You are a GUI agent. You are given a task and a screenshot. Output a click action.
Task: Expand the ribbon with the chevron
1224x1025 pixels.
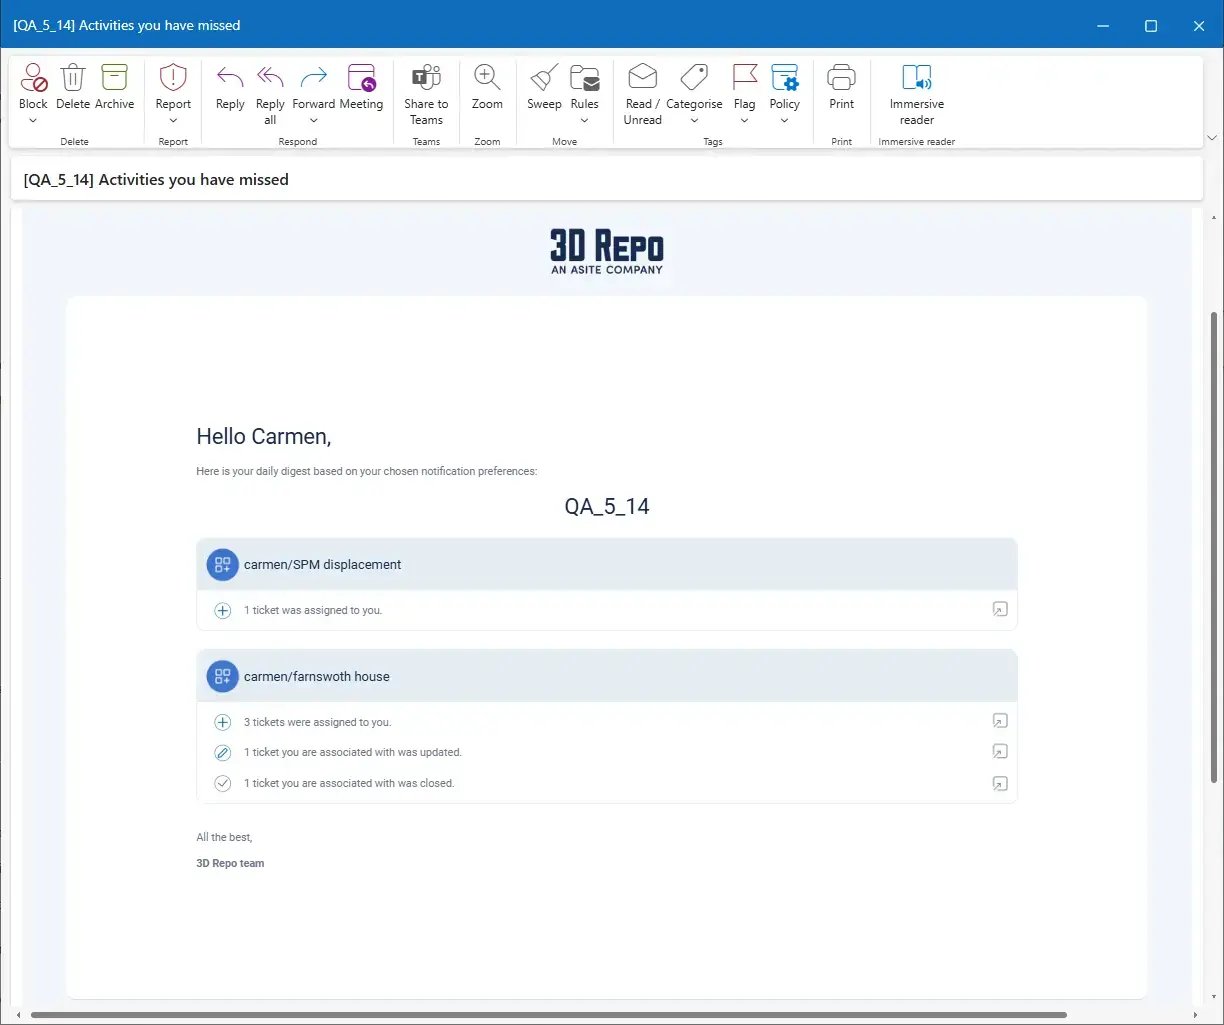1213,137
